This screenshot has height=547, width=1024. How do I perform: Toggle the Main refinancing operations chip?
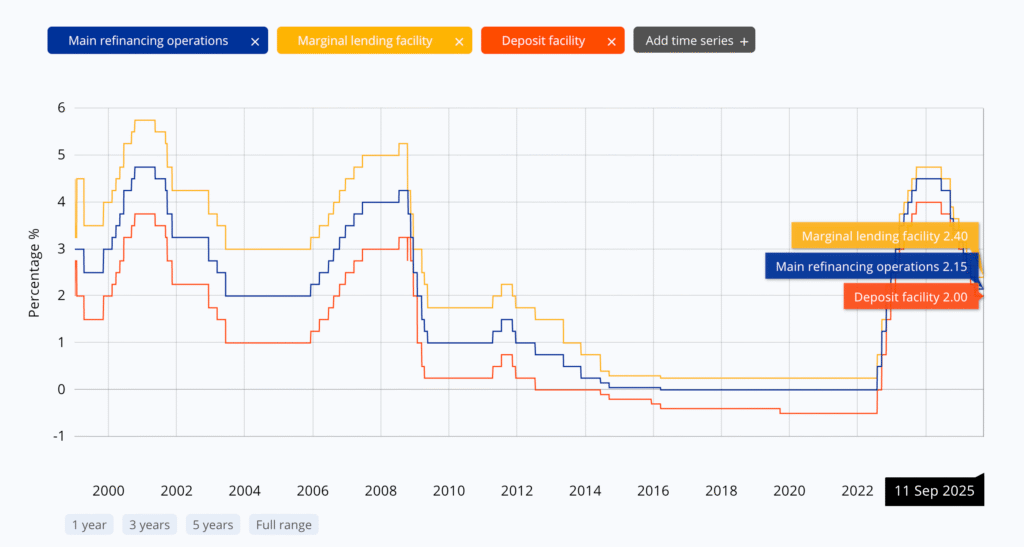[x=148, y=41]
